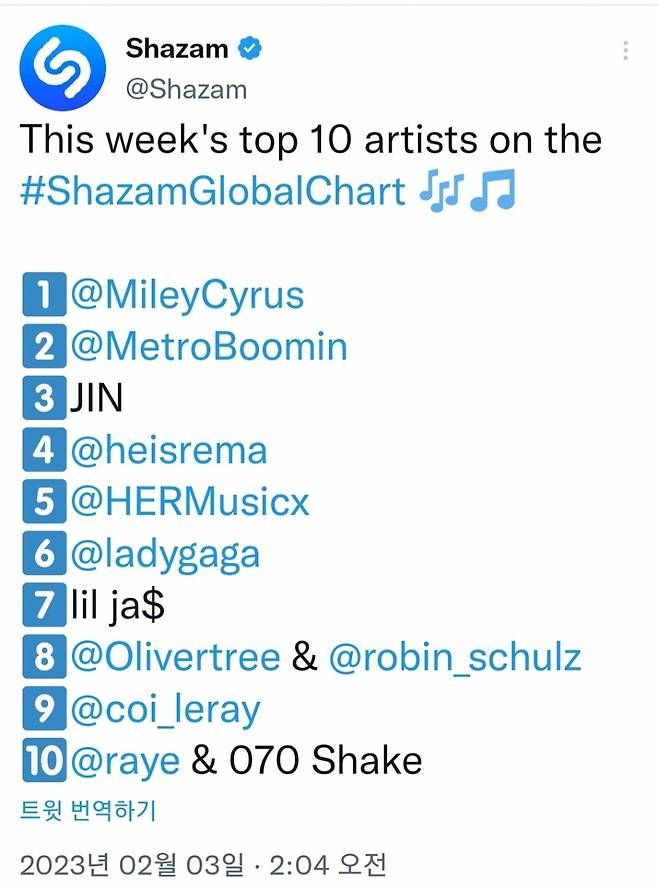658x890 pixels.
Task: Go to the @ladygaga profile
Action: [x=165, y=553]
